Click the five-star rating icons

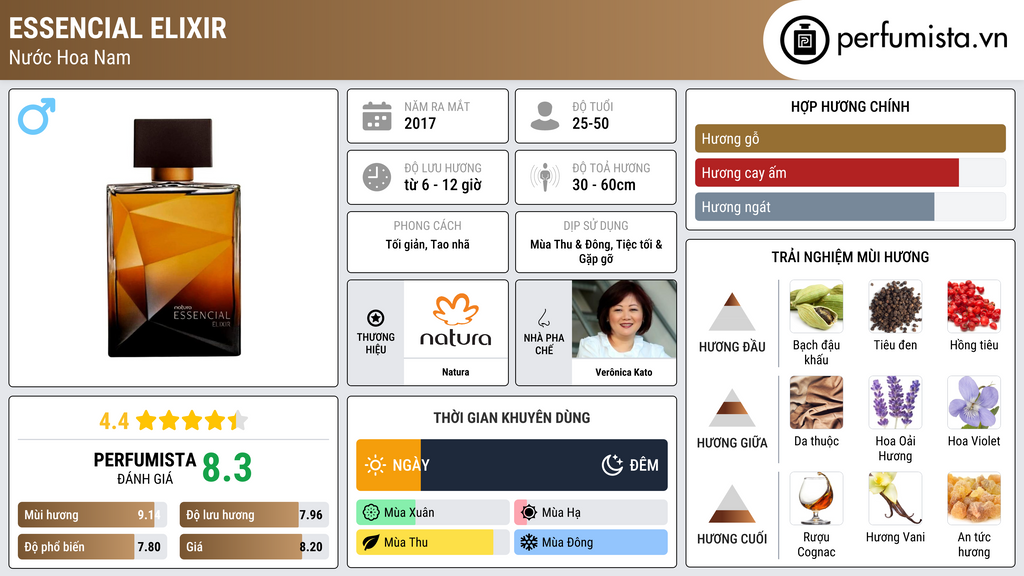[x=191, y=421]
